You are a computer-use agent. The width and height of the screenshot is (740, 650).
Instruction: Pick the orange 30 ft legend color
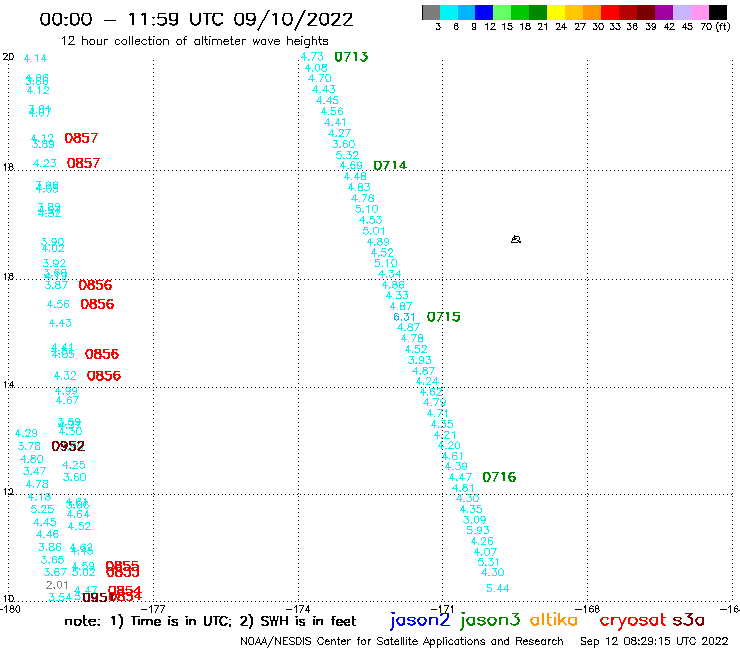[x=592, y=12]
